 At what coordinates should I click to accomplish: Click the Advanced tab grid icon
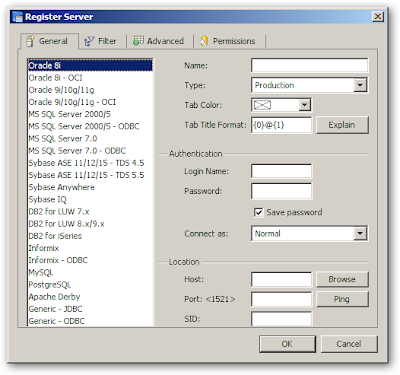pyautogui.click(x=138, y=41)
